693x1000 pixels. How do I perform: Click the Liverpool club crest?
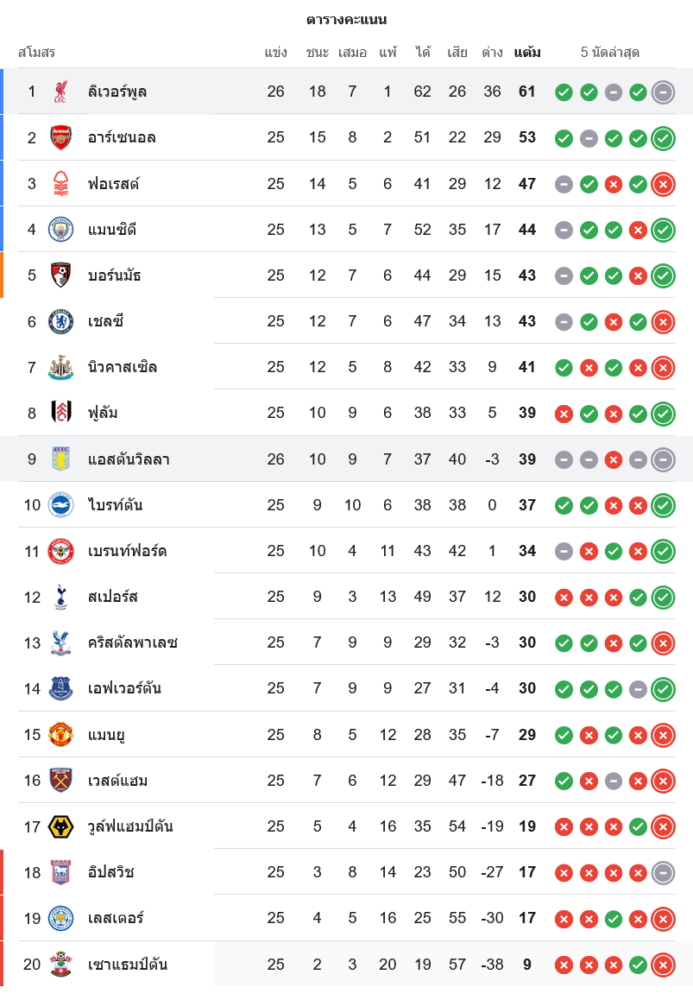pyautogui.click(x=61, y=92)
